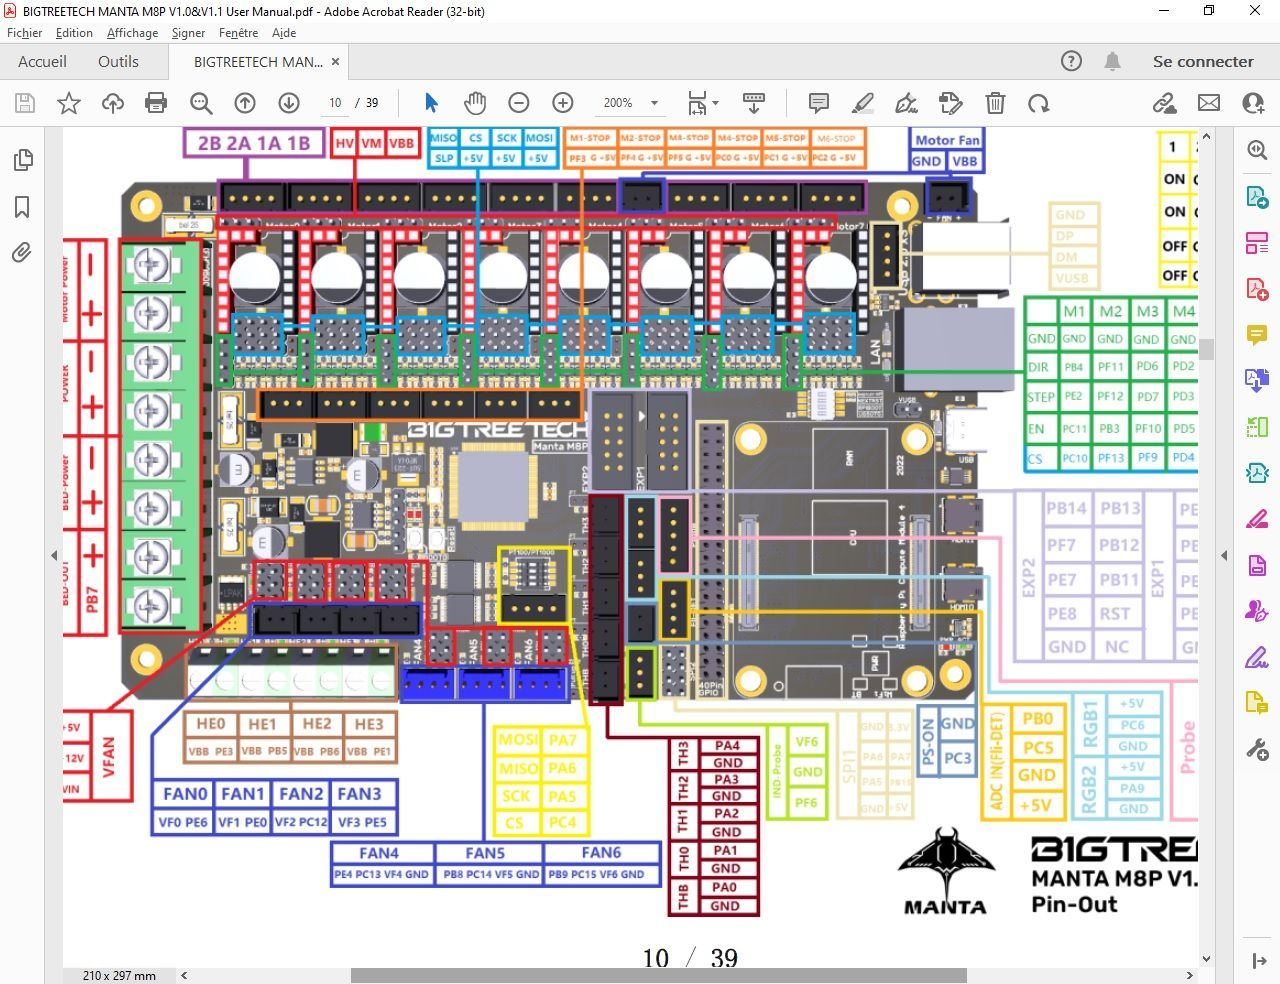Screen dimensions: 1280x984
Task: Open the Edition menu
Action: (x=74, y=33)
